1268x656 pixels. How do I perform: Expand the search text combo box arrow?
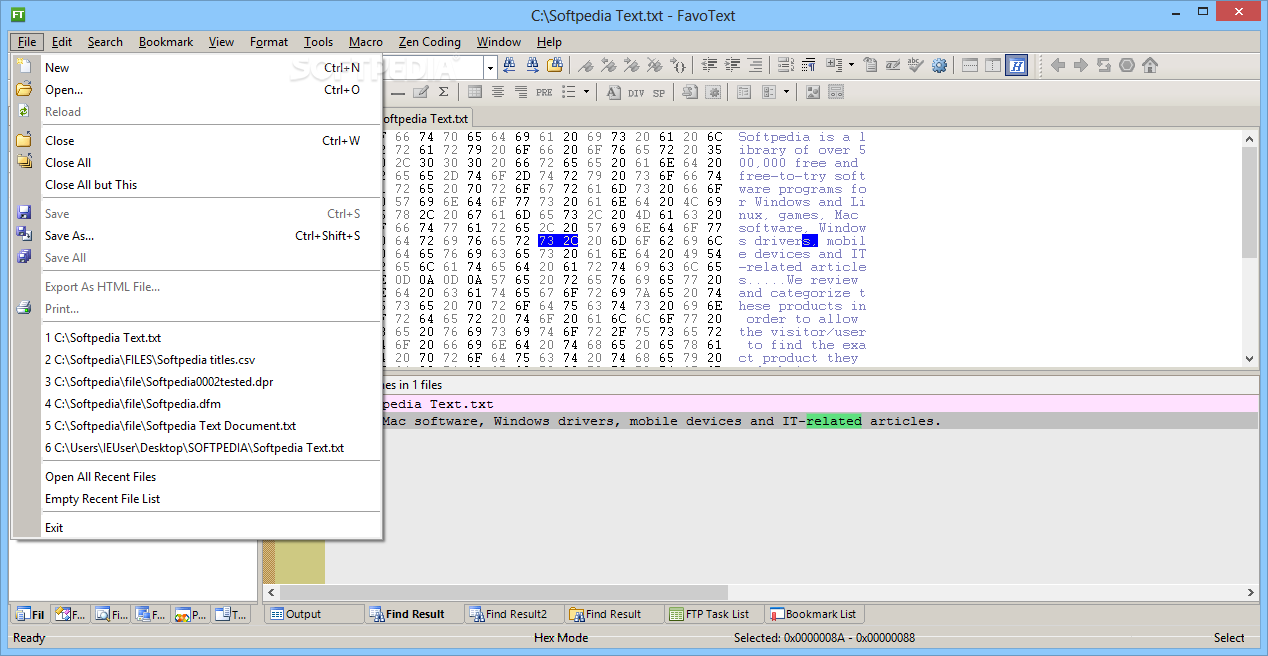coord(490,67)
